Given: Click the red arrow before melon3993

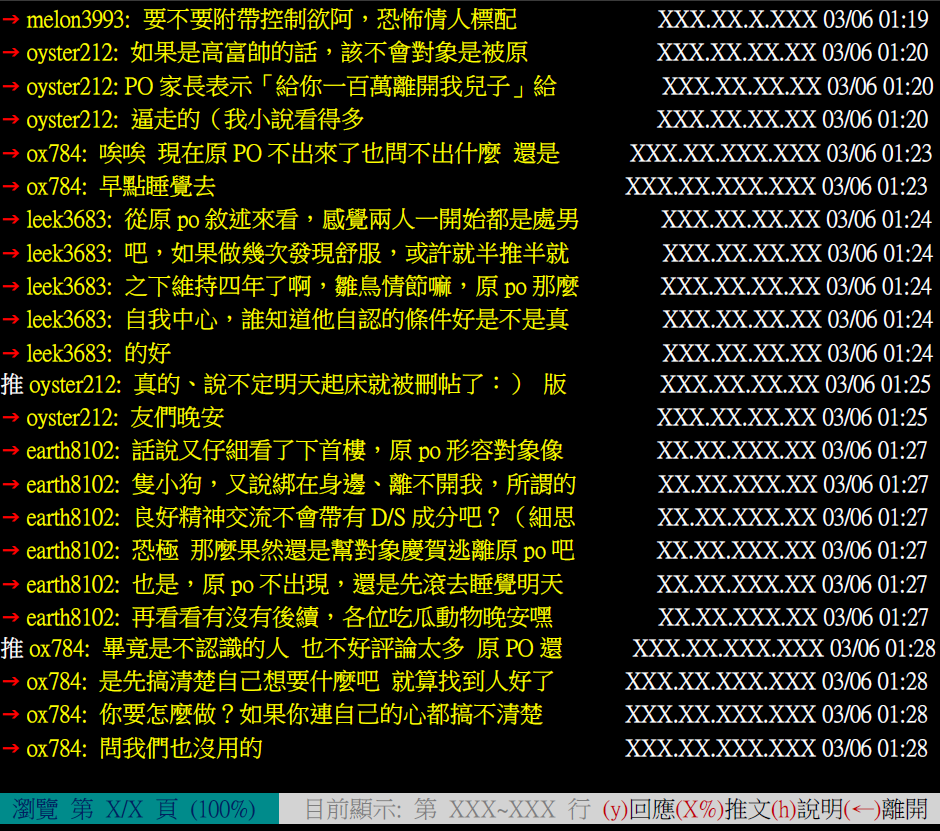Looking at the screenshot, I should [x=11, y=20].
